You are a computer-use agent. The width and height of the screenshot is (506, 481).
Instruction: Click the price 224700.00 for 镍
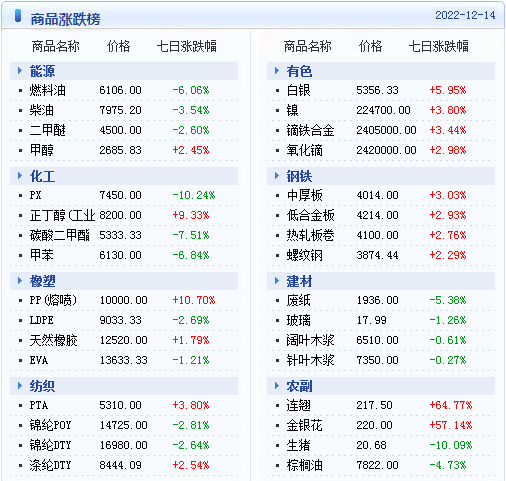click(x=383, y=110)
